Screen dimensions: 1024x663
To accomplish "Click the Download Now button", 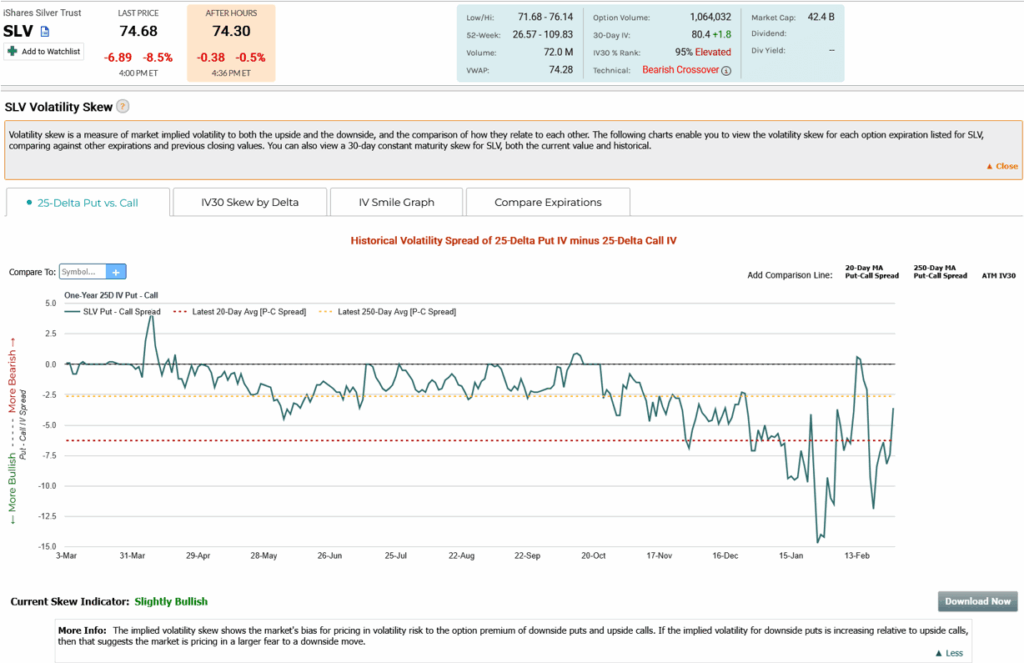I will tap(977, 601).
